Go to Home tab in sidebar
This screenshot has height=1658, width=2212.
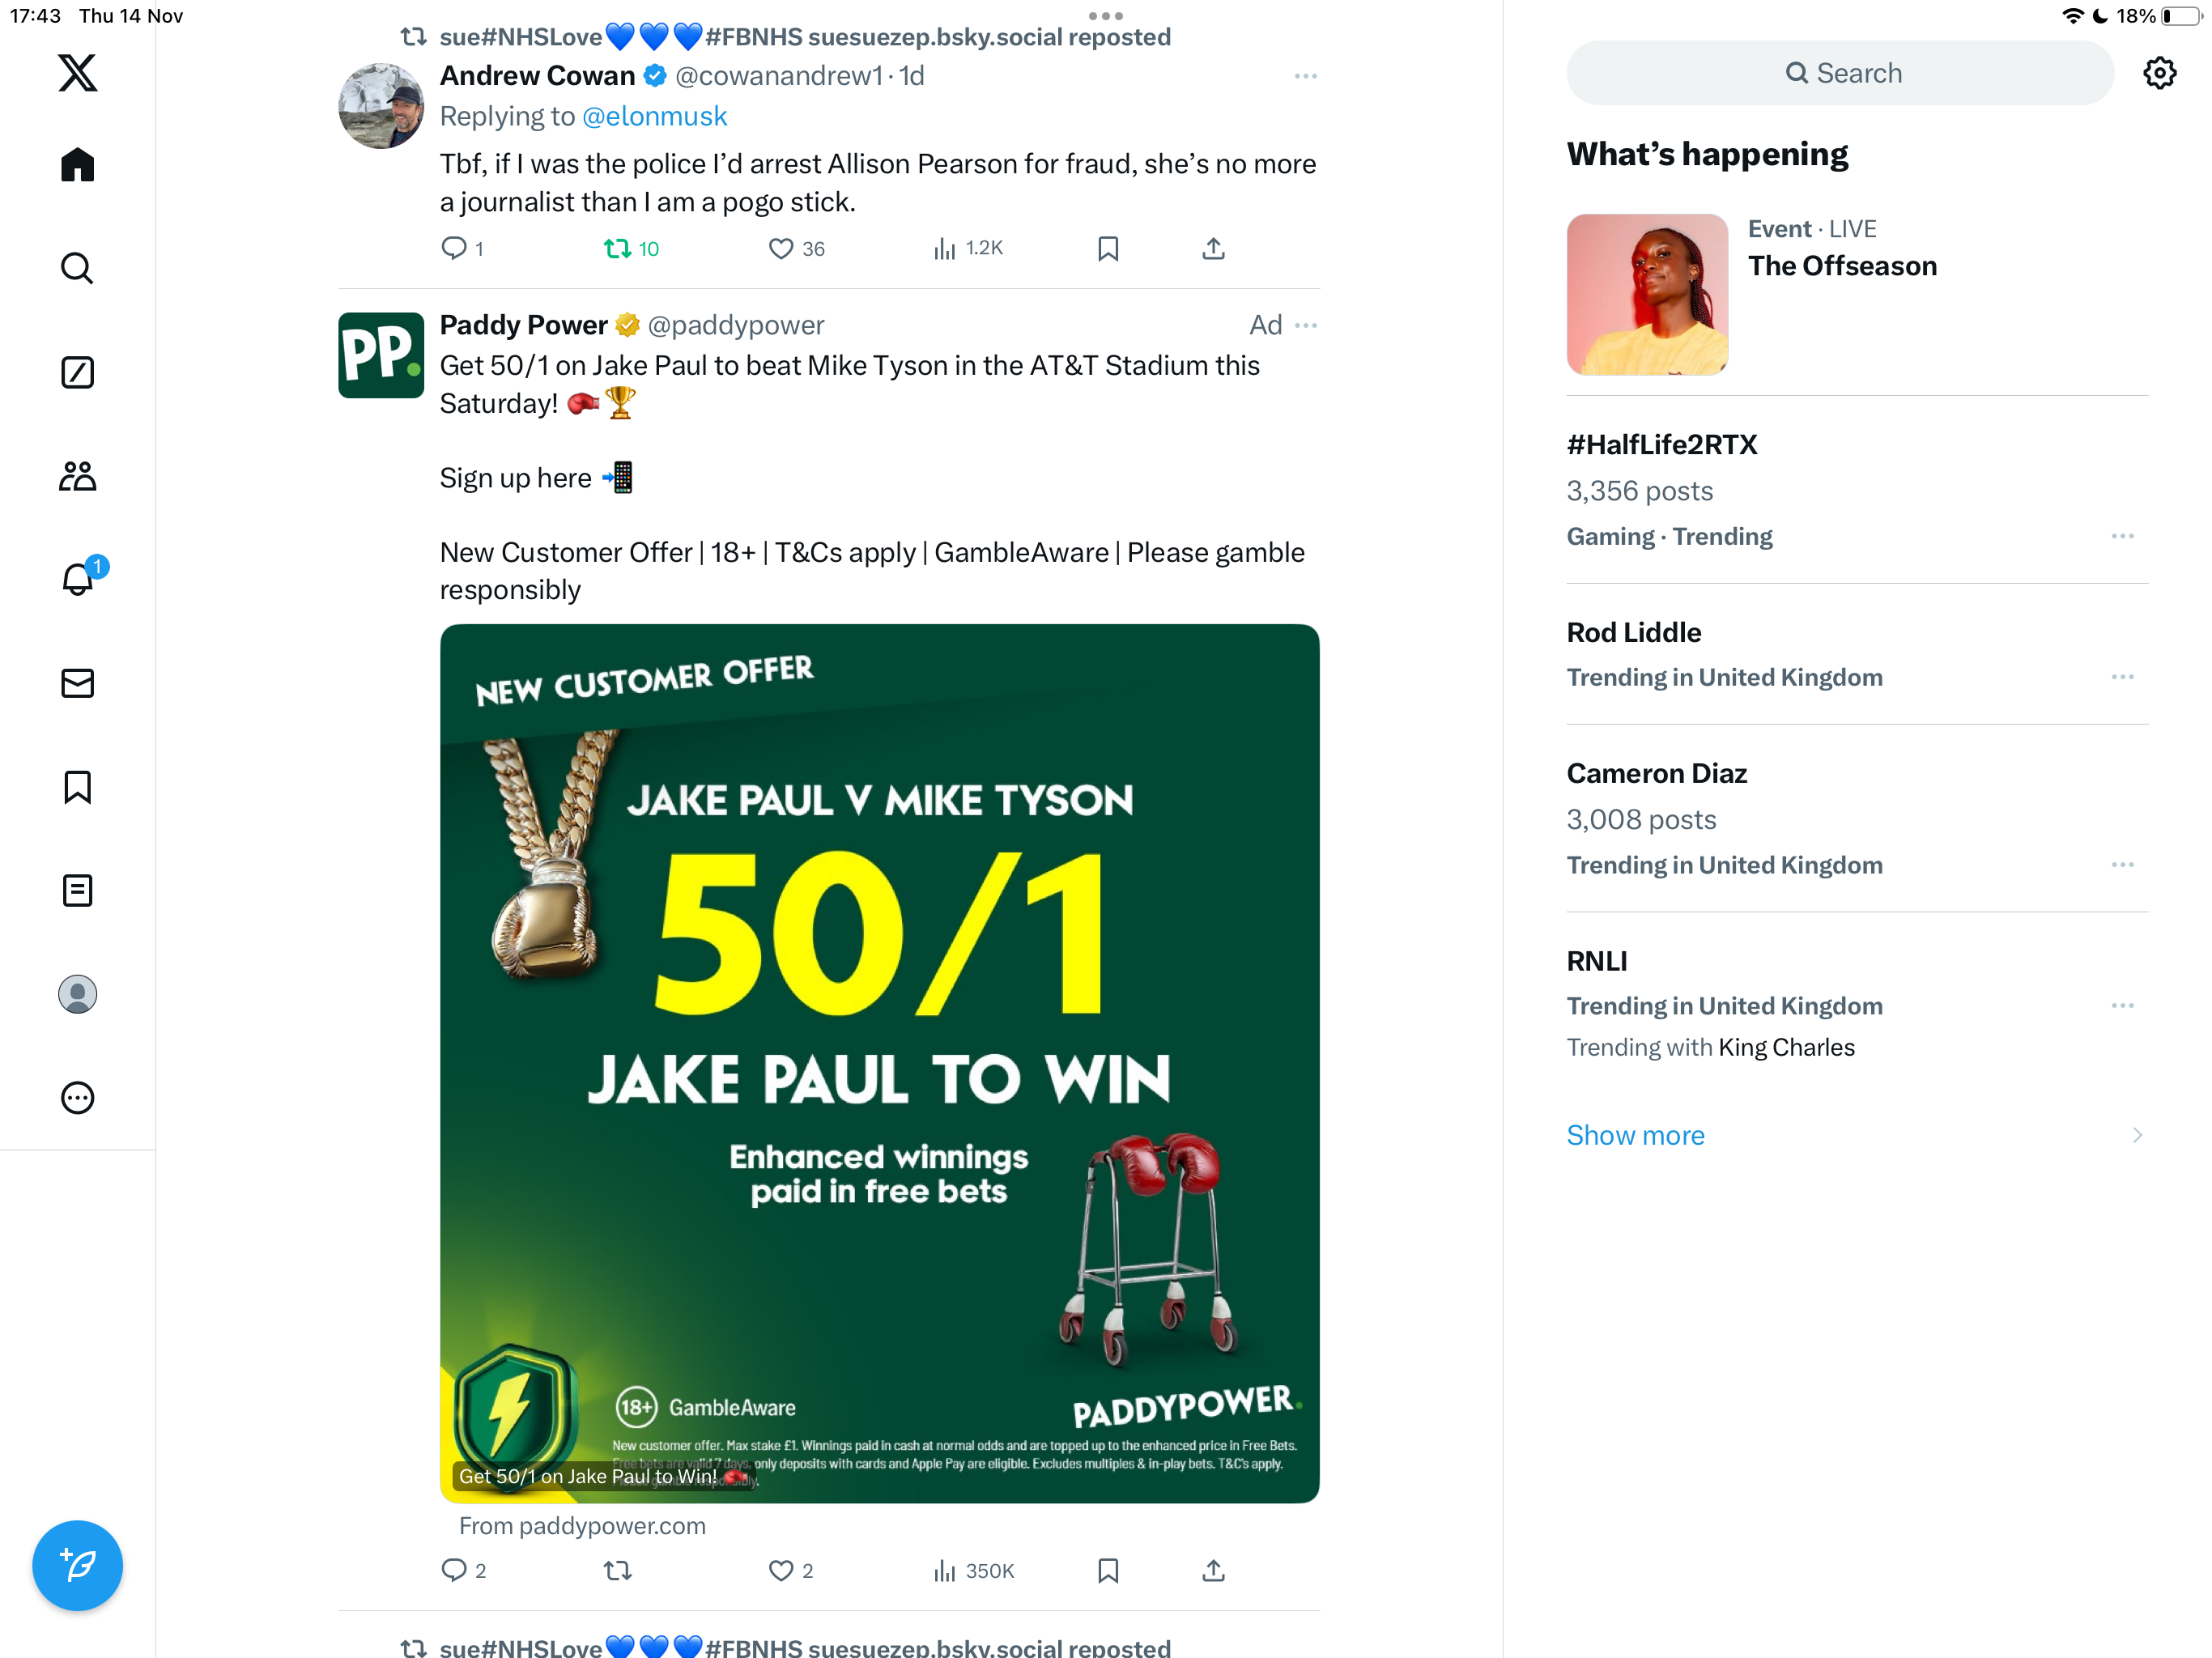(77, 165)
